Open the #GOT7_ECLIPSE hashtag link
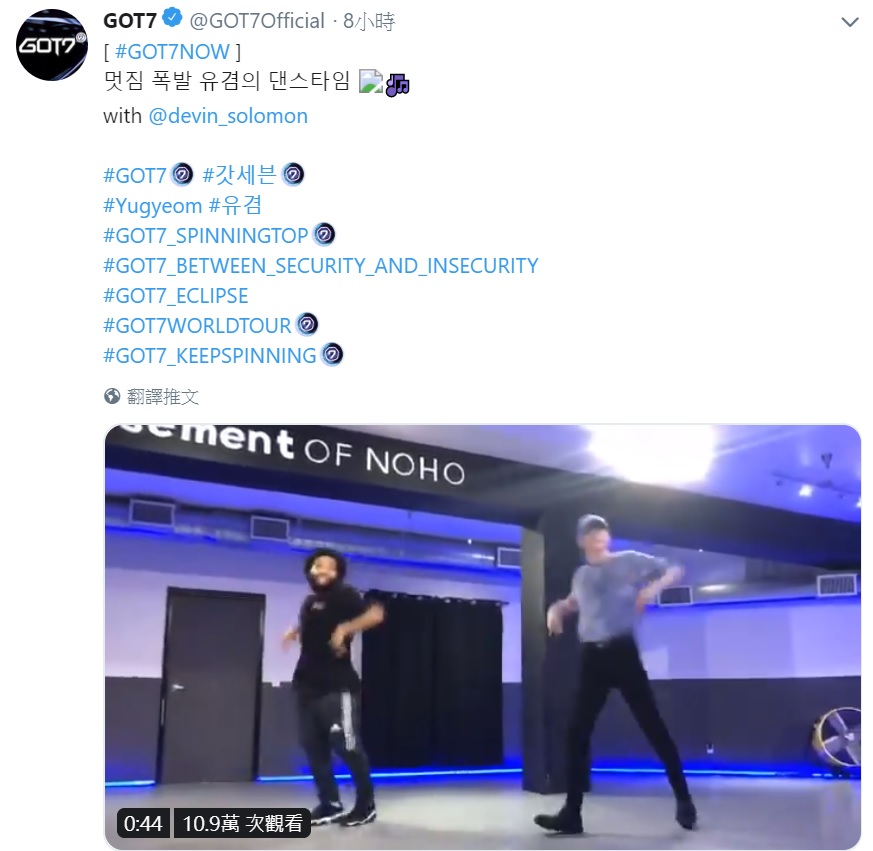The image size is (873, 851). click(x=176, y=296)
